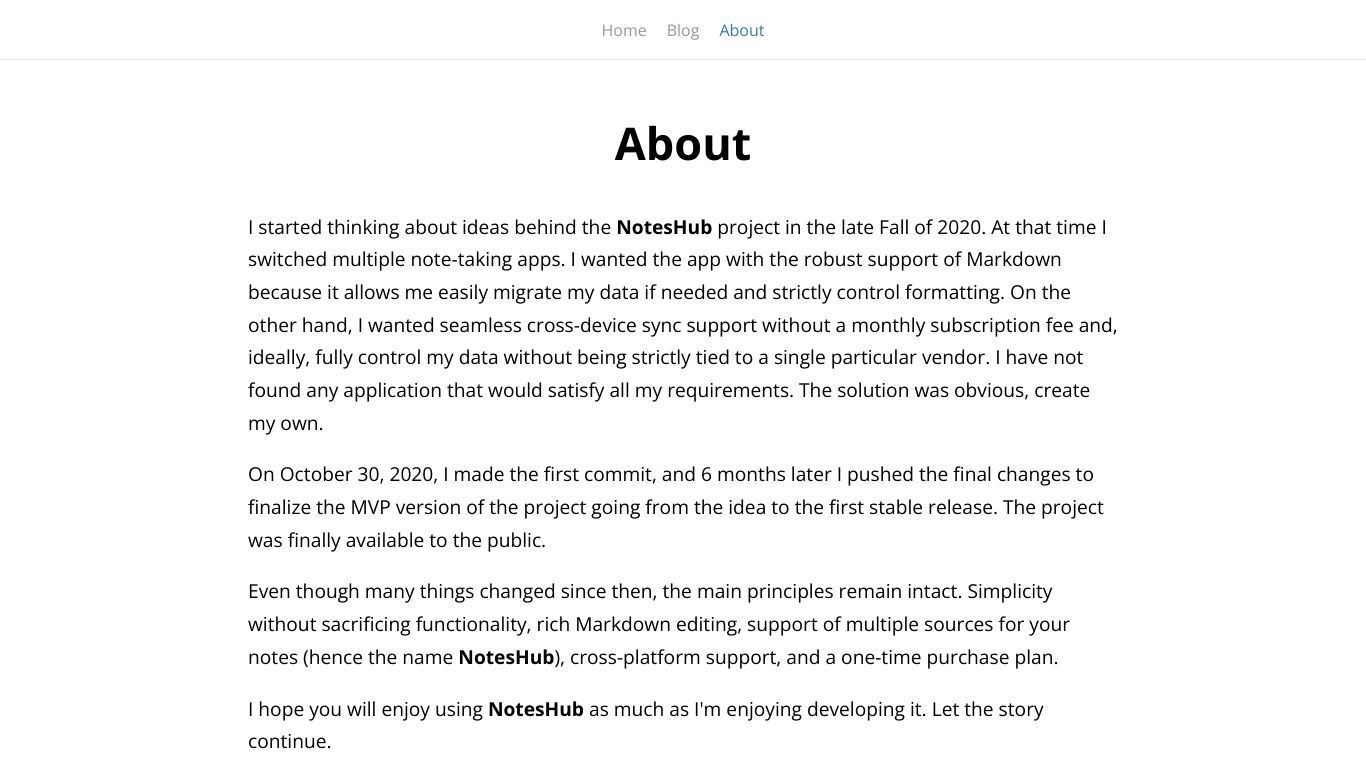Viewport: 1366px width, 768px height.
Task: Click the phrase 'cross-platform support'
Action: [673, 657]
